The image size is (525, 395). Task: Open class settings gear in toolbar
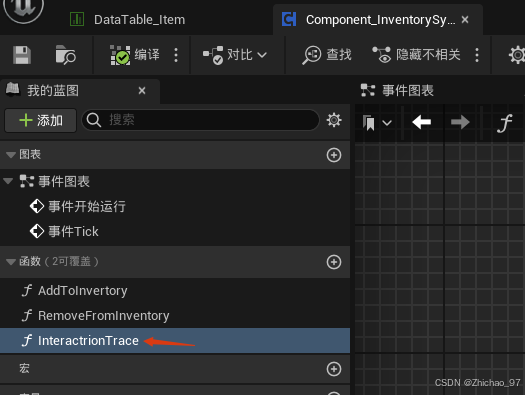click(x=517, y=55)
